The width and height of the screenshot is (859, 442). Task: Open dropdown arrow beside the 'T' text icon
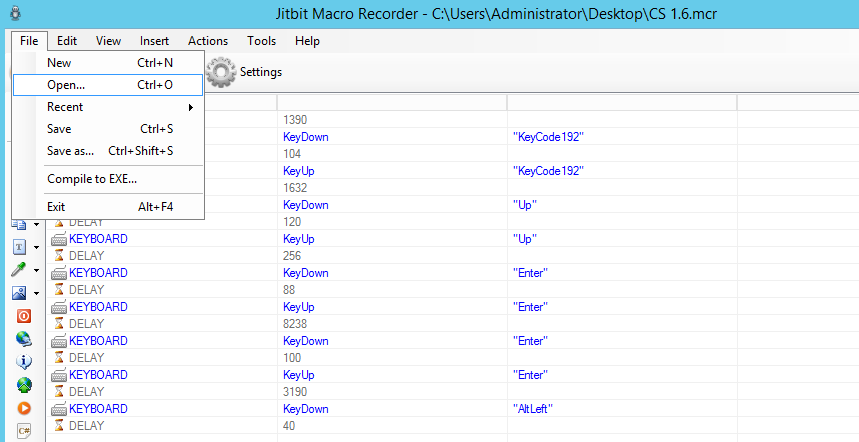[x=36, y=247]
